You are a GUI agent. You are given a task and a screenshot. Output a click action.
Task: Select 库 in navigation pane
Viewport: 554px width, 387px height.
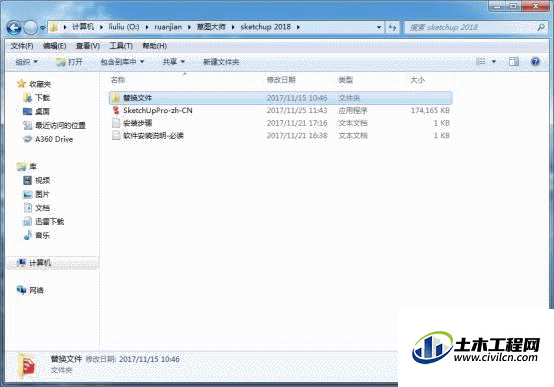coord(33,166)
